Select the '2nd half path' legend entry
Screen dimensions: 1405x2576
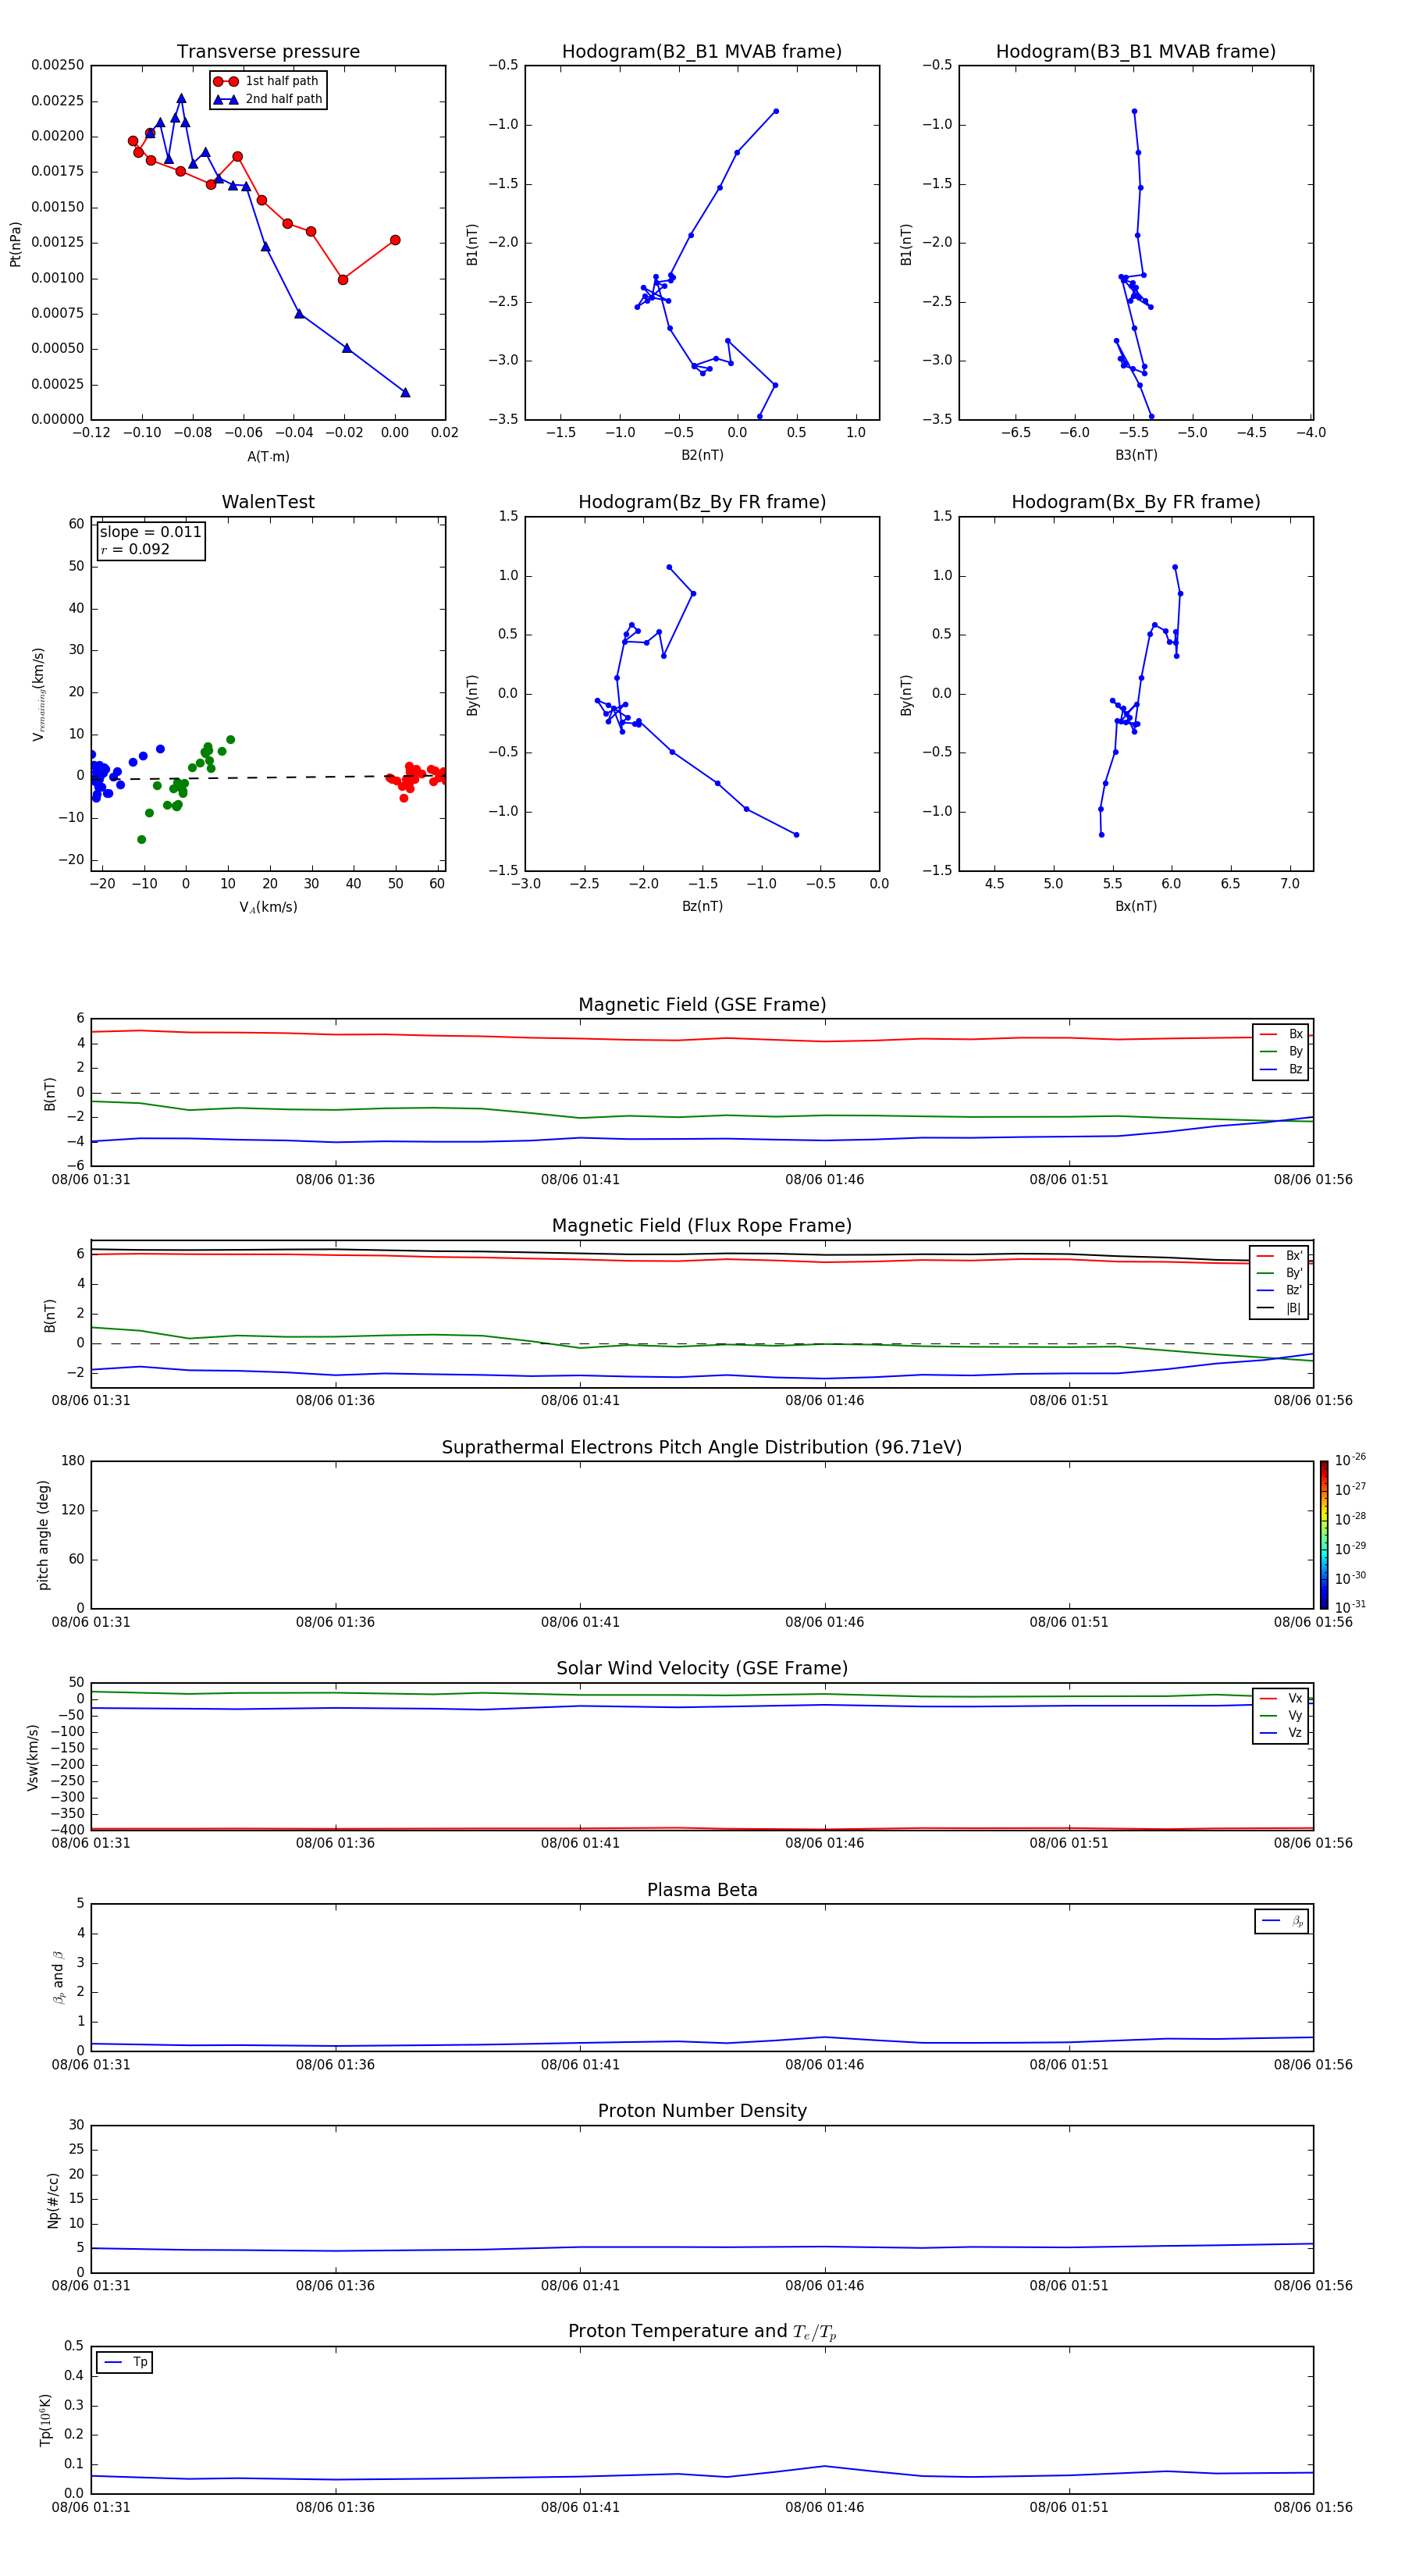click(x=268, y=99)
